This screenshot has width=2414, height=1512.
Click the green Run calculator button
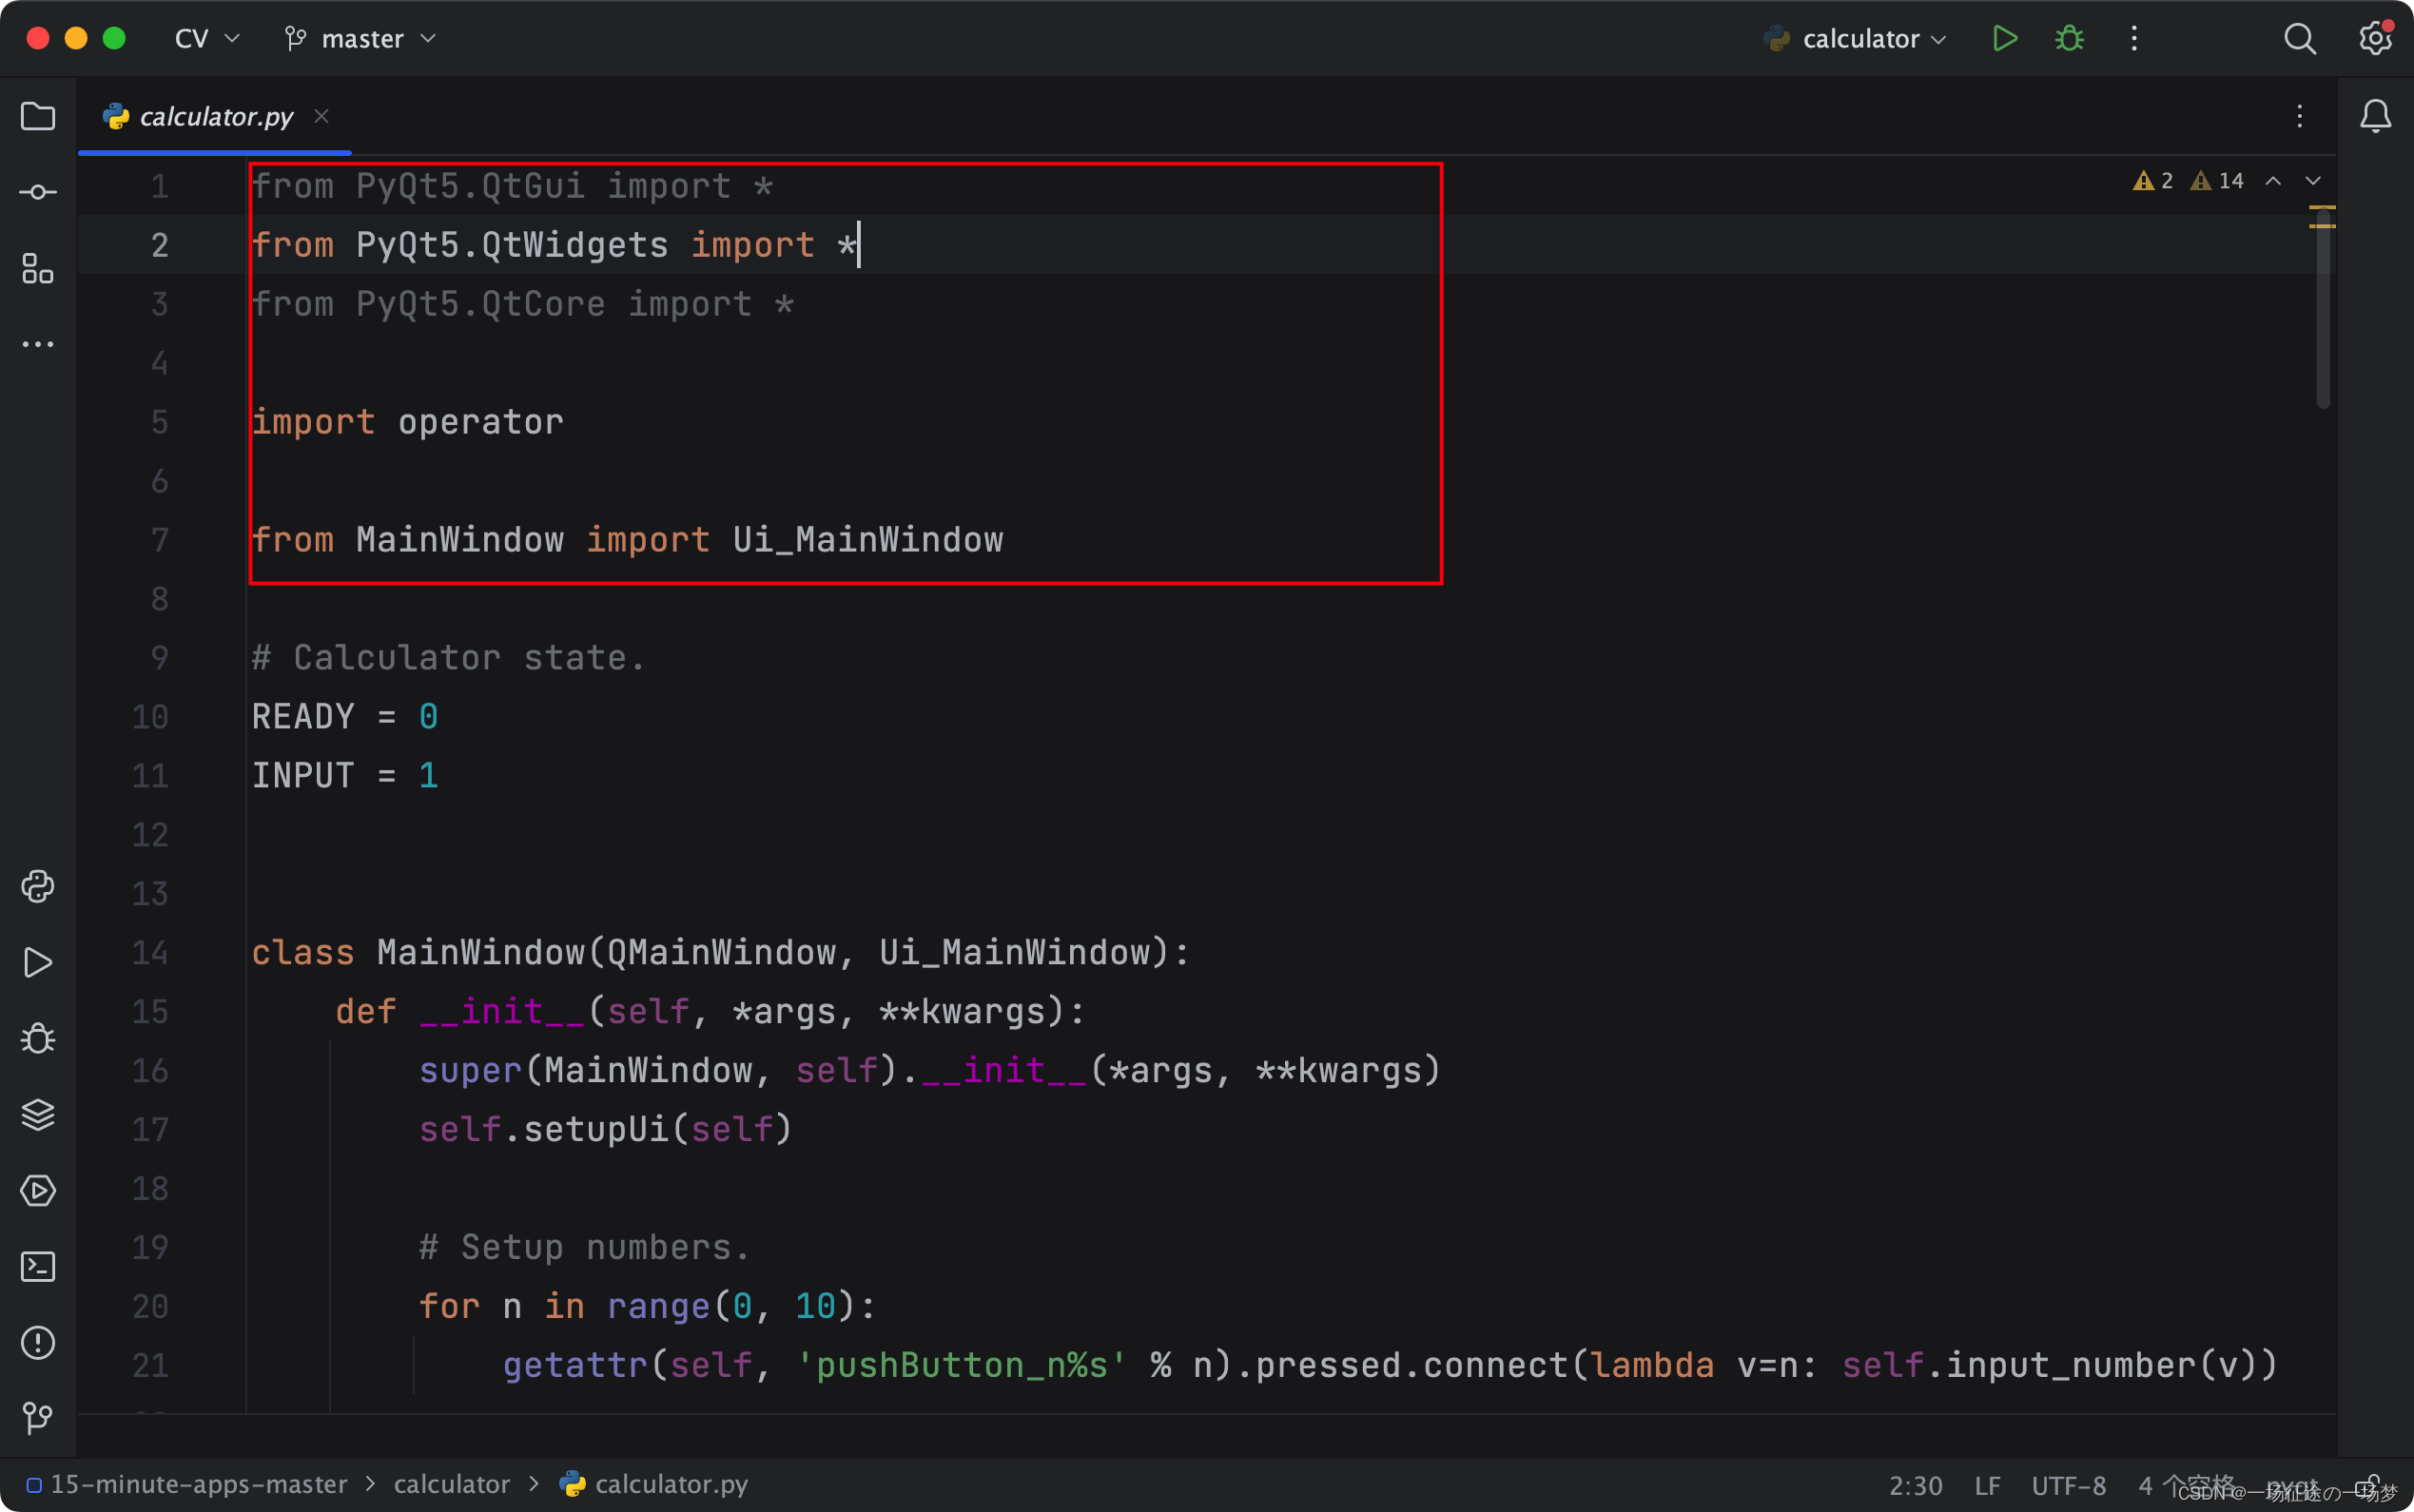[x=2004, y=39]
